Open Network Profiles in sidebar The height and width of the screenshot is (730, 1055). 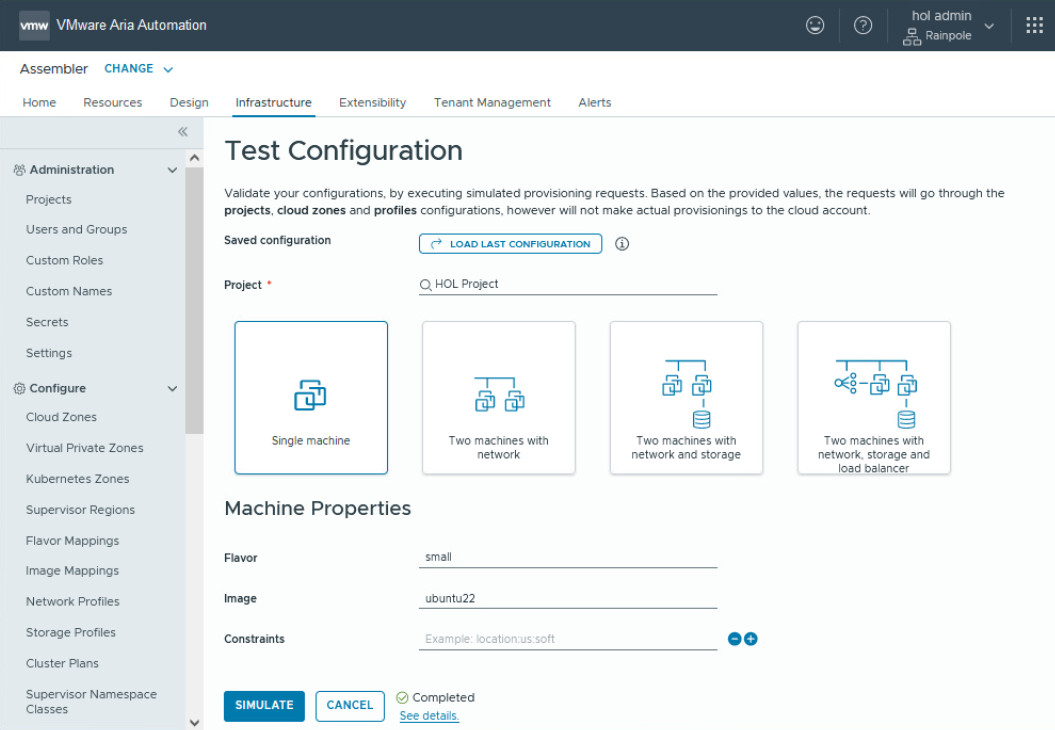point(73,602)
